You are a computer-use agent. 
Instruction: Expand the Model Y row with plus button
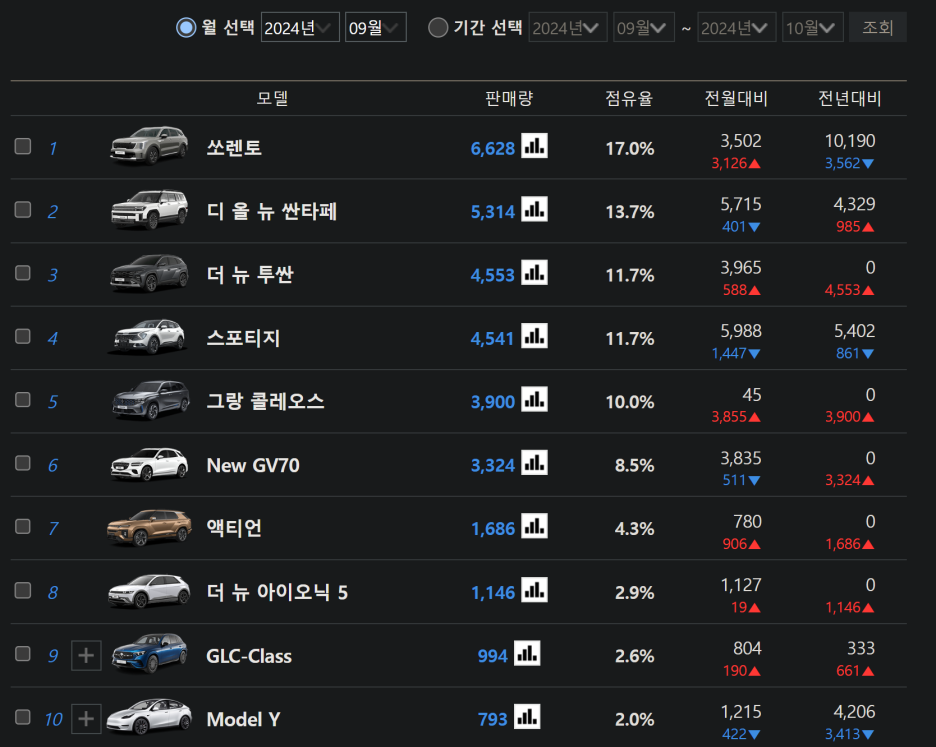point(86,718)
